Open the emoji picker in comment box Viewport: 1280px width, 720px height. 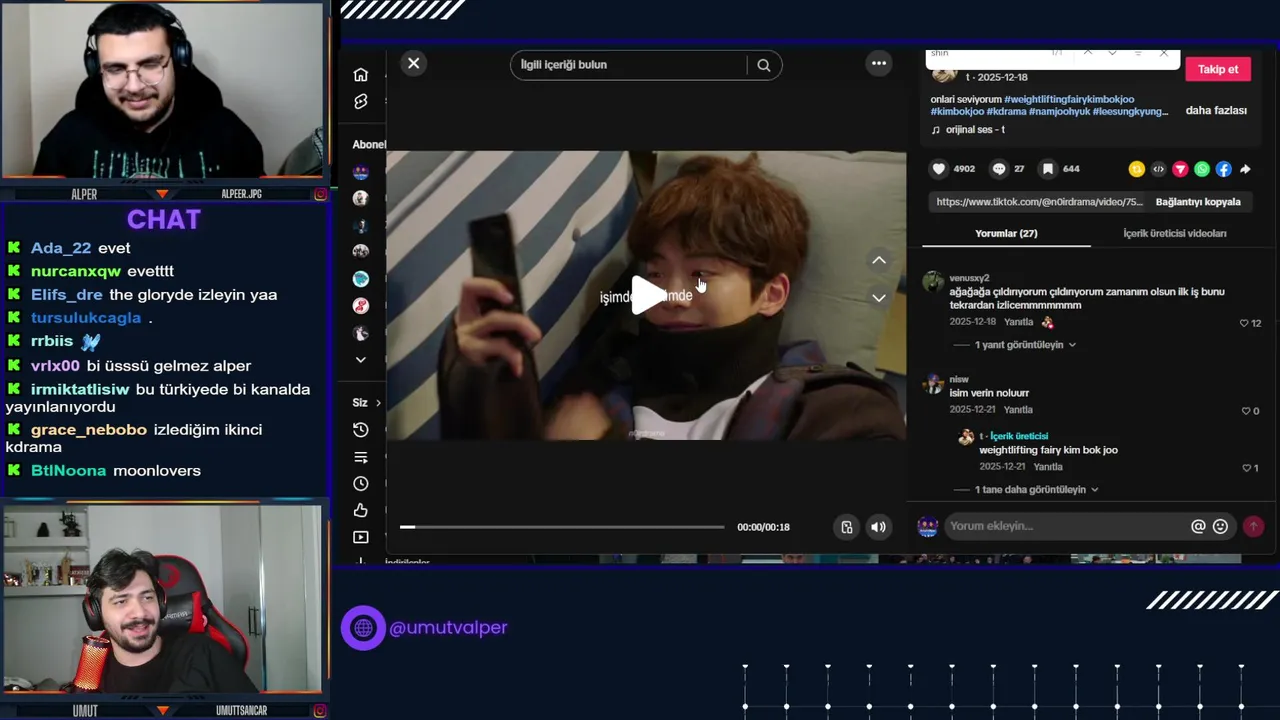coord(1220,526)
